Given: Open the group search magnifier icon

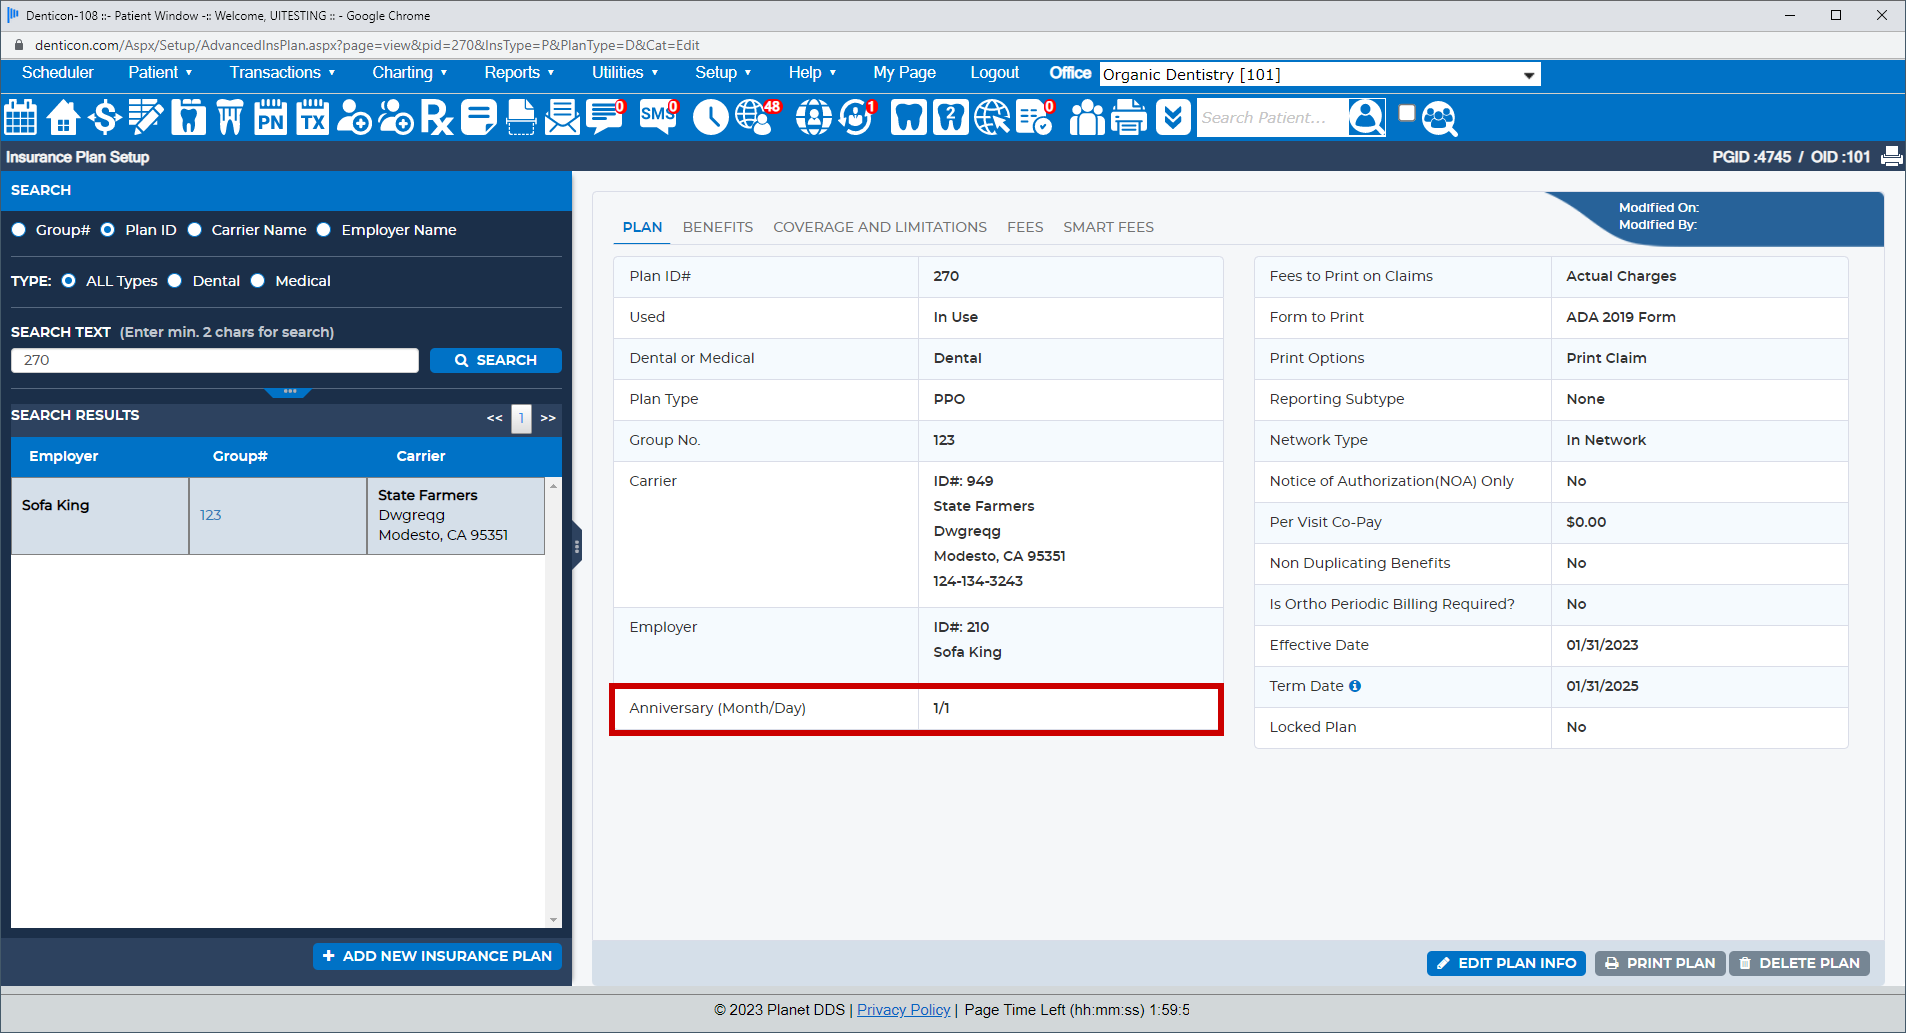Looking at the screenshot, I should click(1439, 118).
